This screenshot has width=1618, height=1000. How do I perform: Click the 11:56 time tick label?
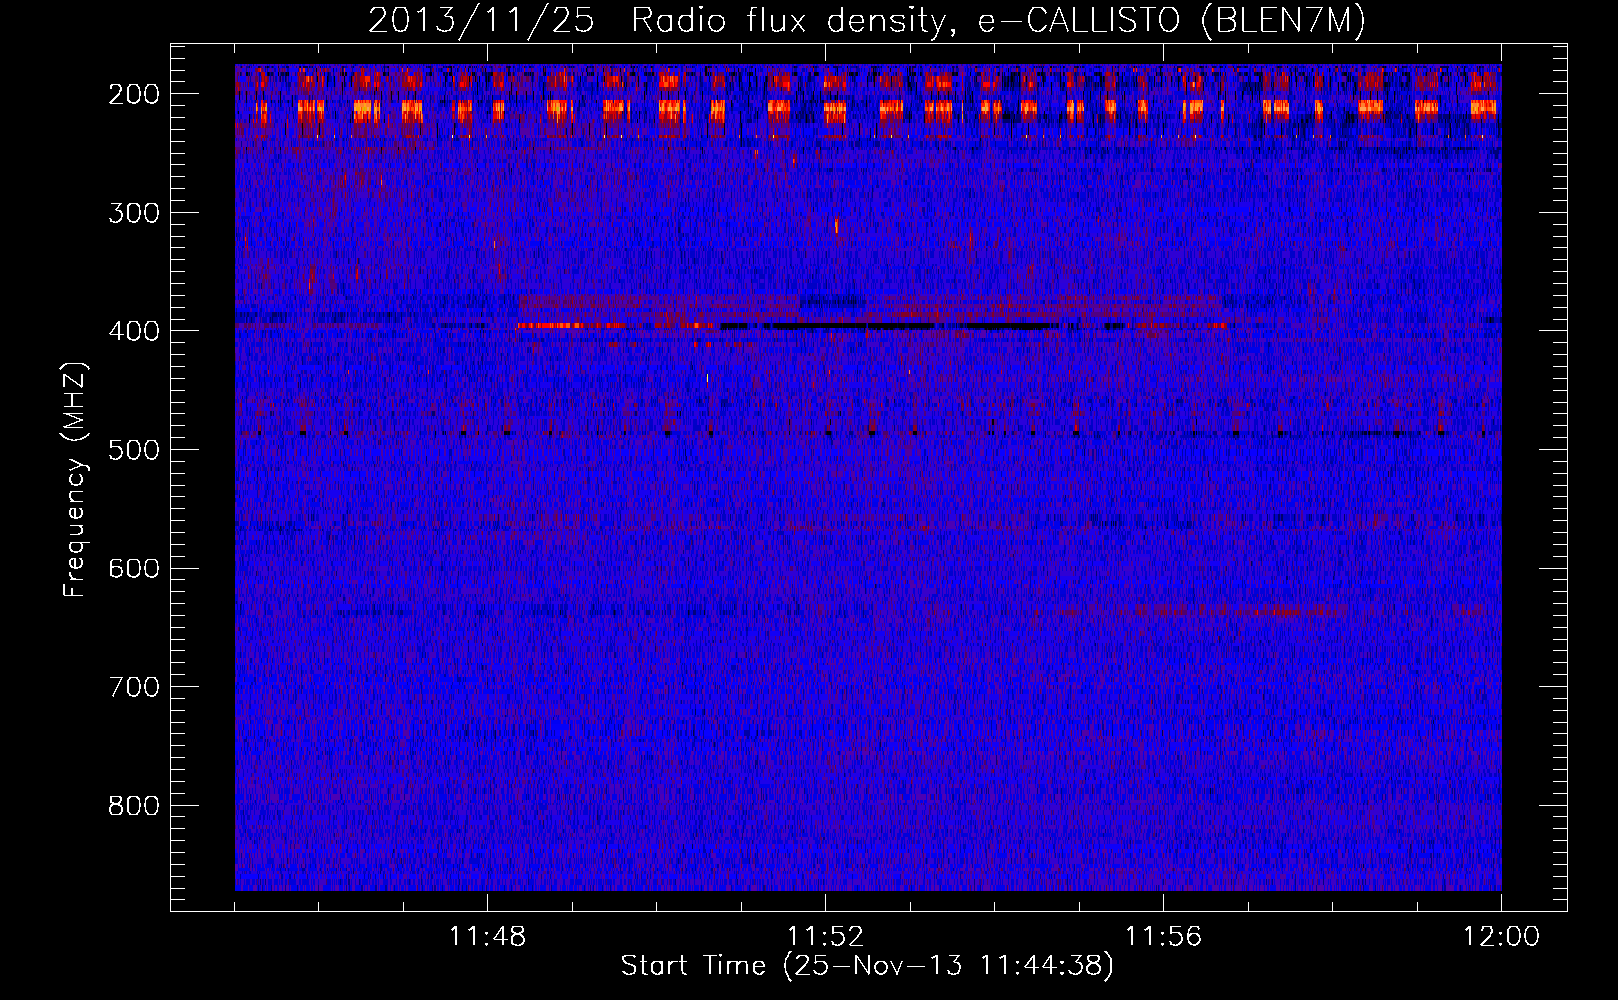(1164, 937)
